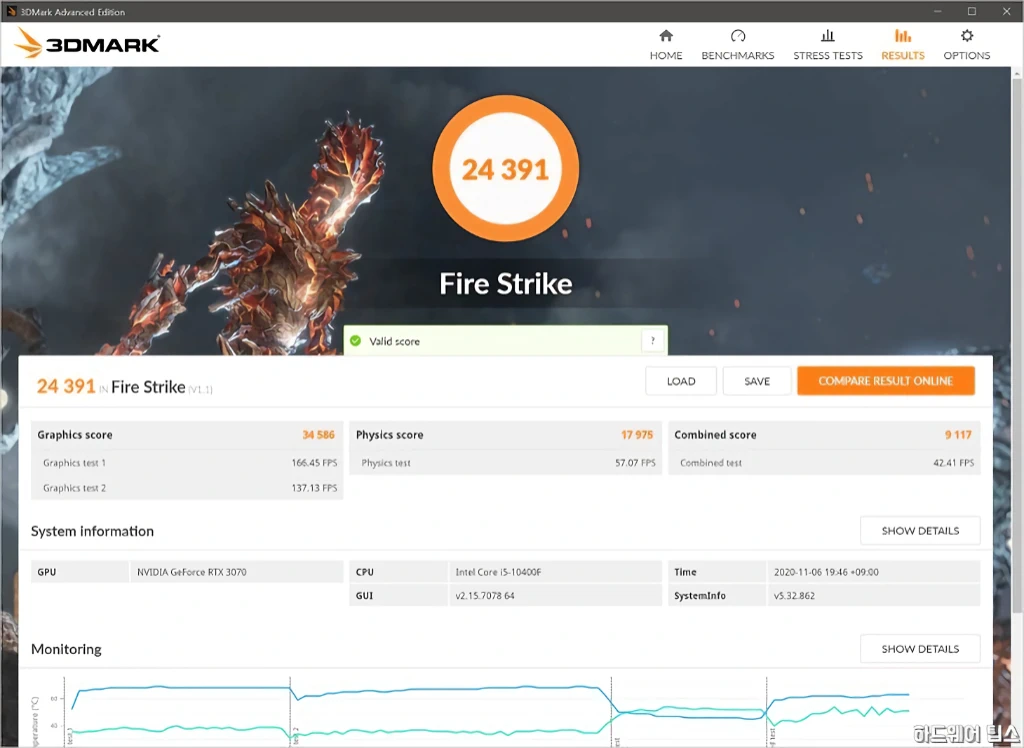Click the green valid score checkmark
This screenshot has width=1024, height=748.
click(355, 340)
